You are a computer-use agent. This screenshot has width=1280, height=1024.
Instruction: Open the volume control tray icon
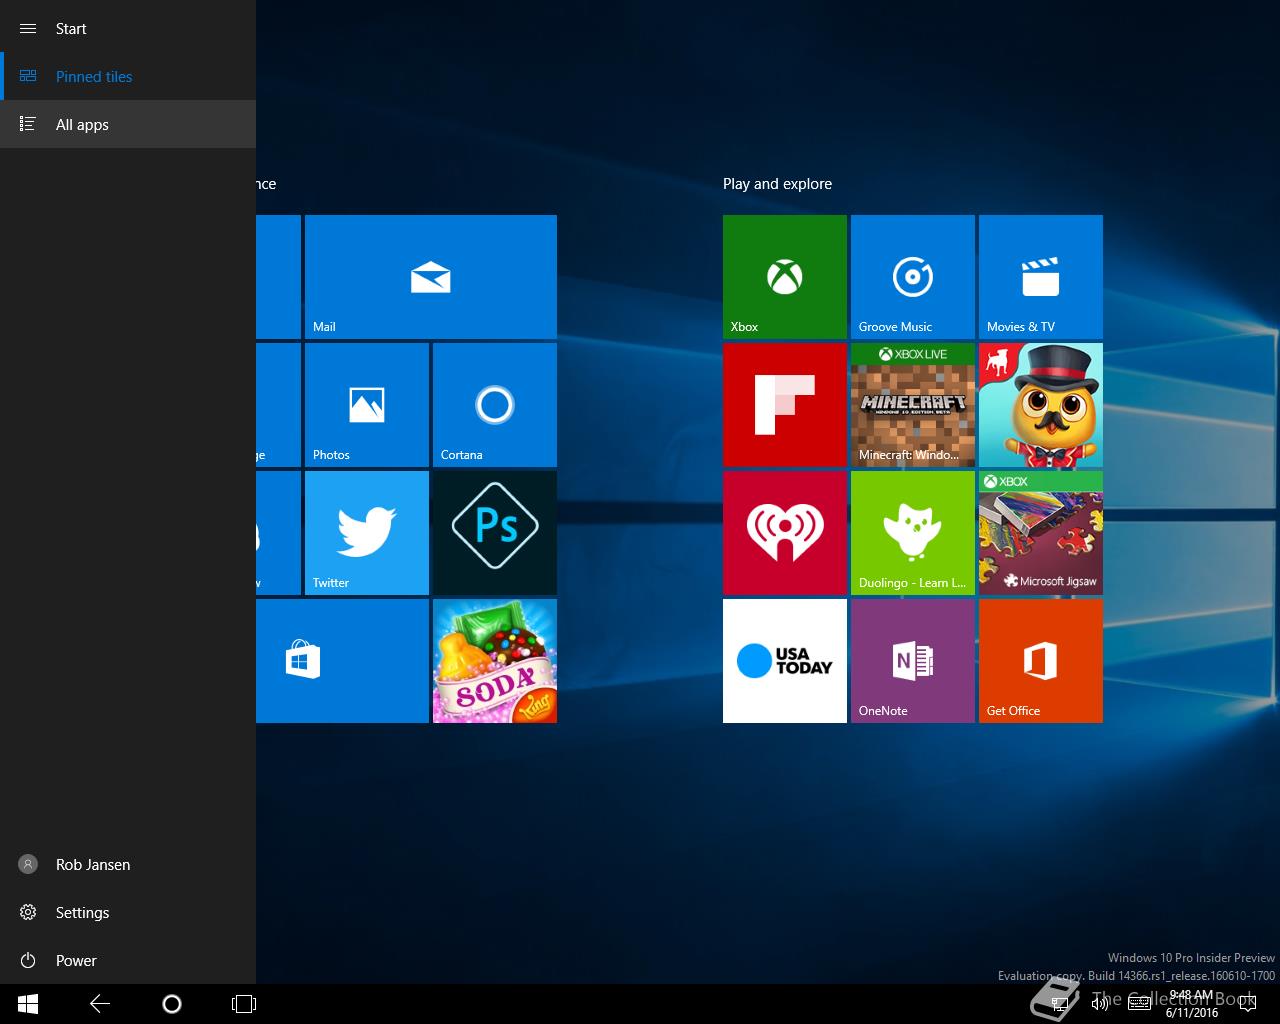pyautogui.click(x=1100, y=1004)
